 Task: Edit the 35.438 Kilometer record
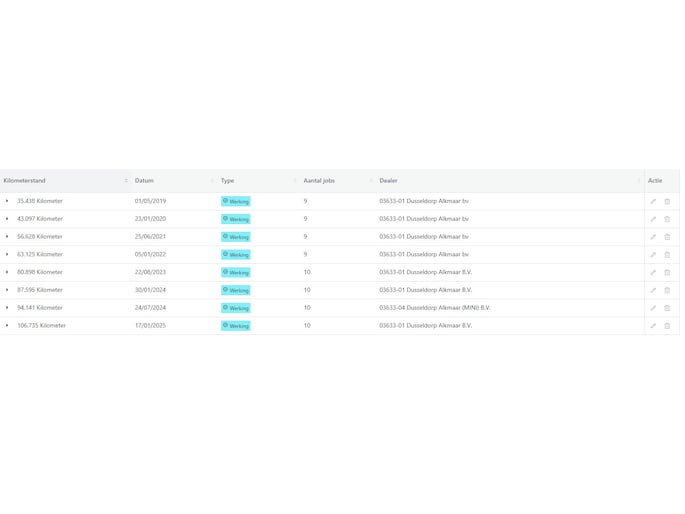[x=653, y=201]
